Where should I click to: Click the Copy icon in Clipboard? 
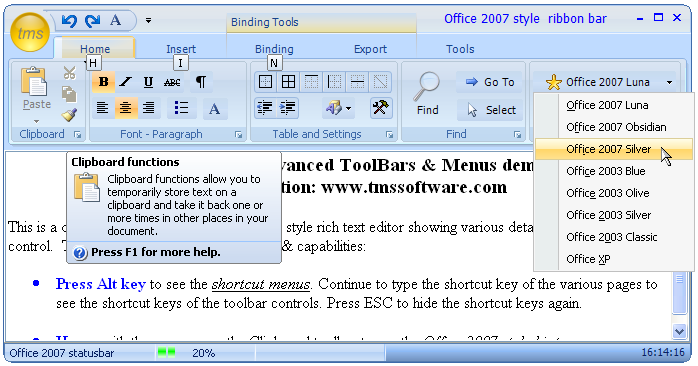point(69,94)
